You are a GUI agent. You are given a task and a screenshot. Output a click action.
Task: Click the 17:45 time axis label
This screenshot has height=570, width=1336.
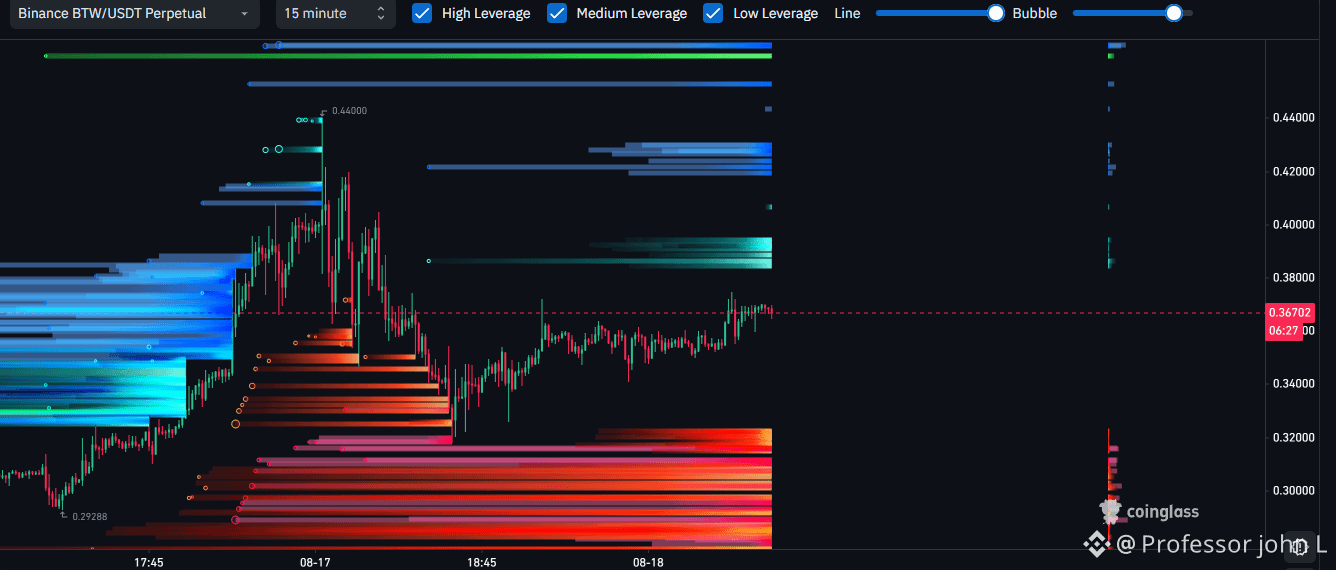(x=149, y=562)
